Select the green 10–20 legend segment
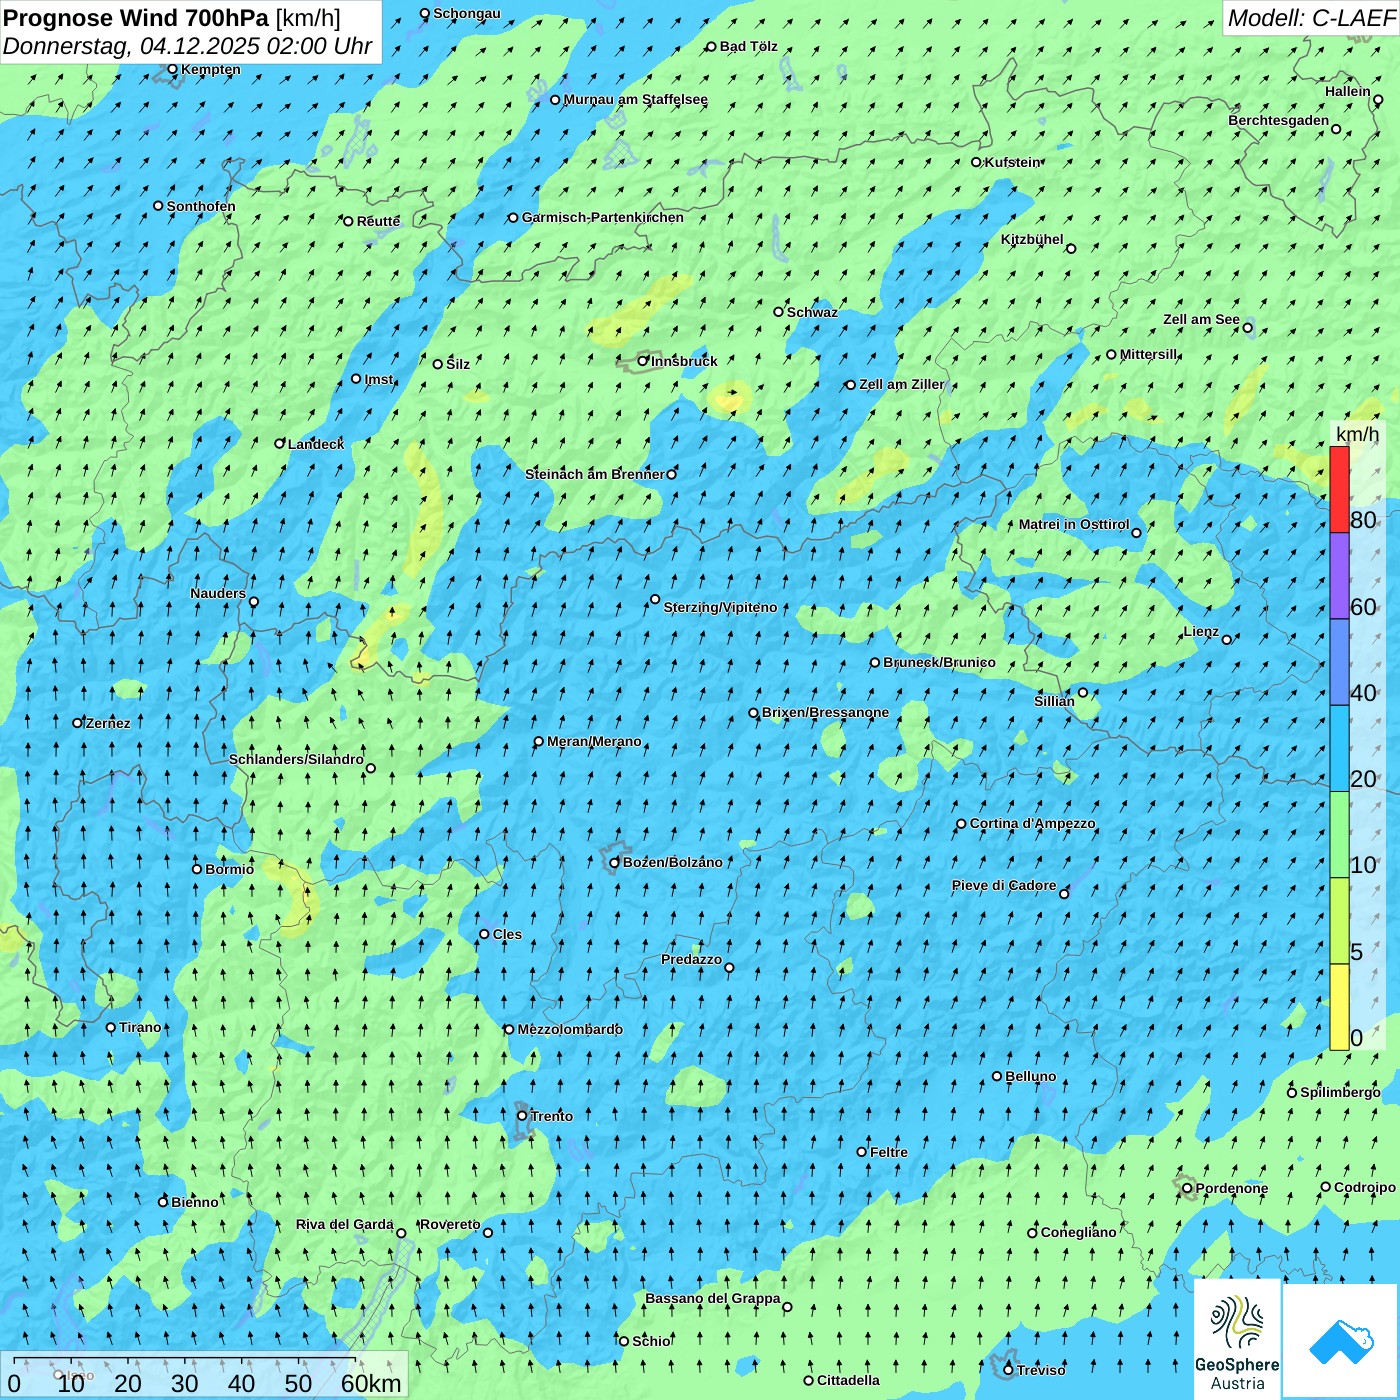Screen dimensions: 1400x1400 click(1339, 835)
